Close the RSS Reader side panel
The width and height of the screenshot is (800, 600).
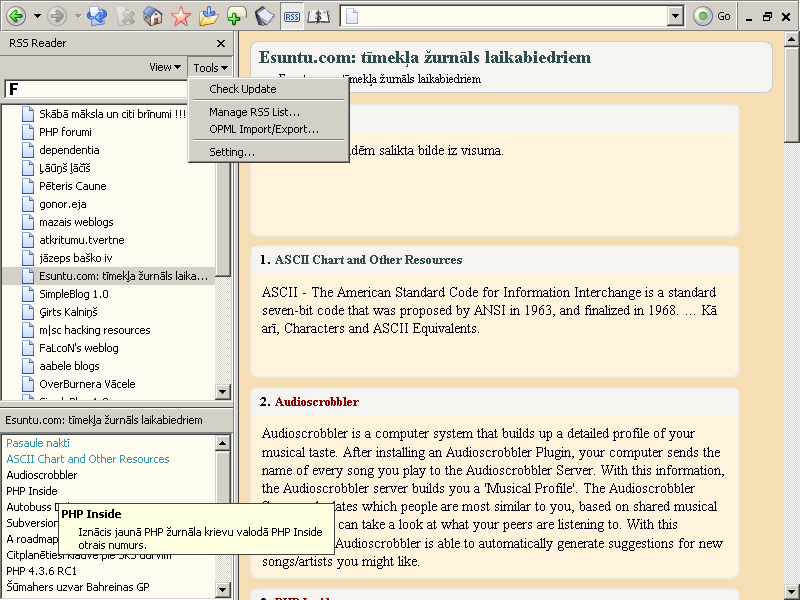coord(221,44)
